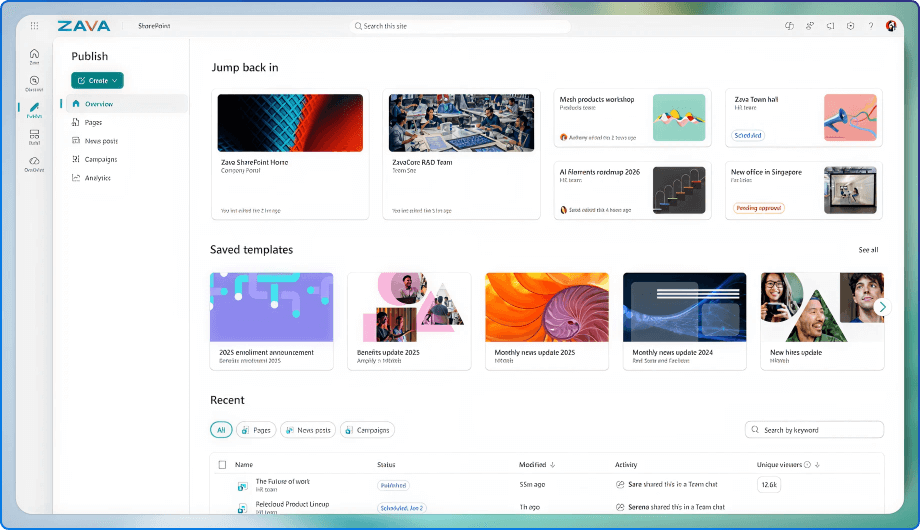Click the Campaigns icon in sidebar

tap(76, 159)
